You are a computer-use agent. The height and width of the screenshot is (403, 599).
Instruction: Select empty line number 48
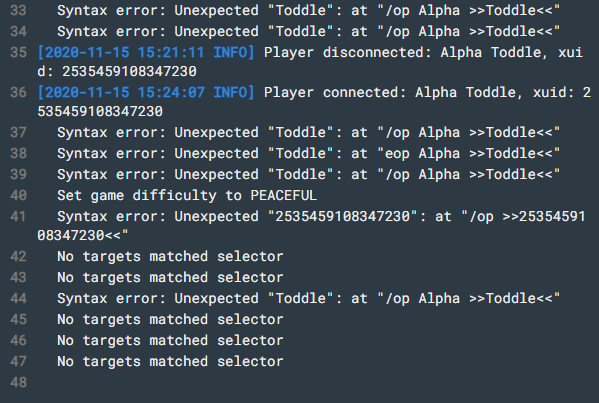pos(18,382)
